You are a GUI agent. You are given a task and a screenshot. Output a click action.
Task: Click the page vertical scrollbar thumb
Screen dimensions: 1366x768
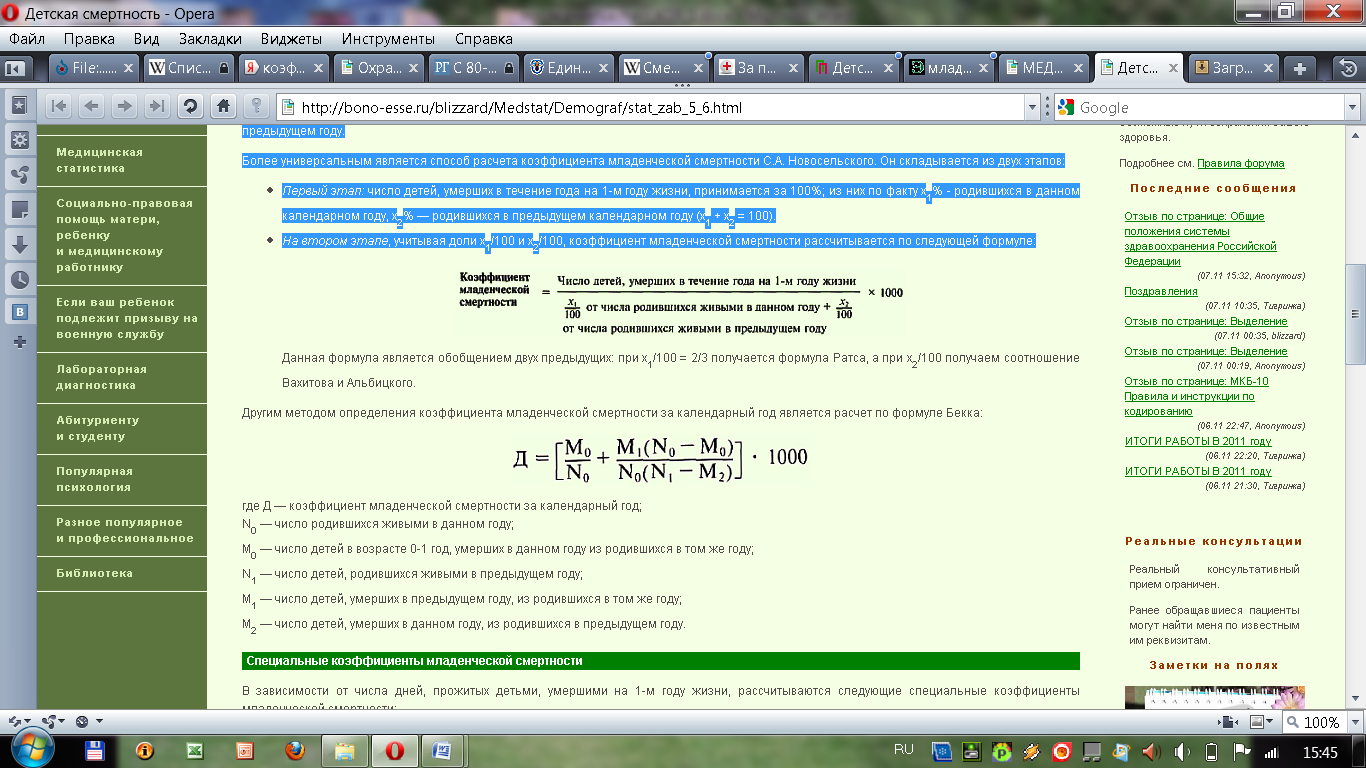coord(1354,315)
